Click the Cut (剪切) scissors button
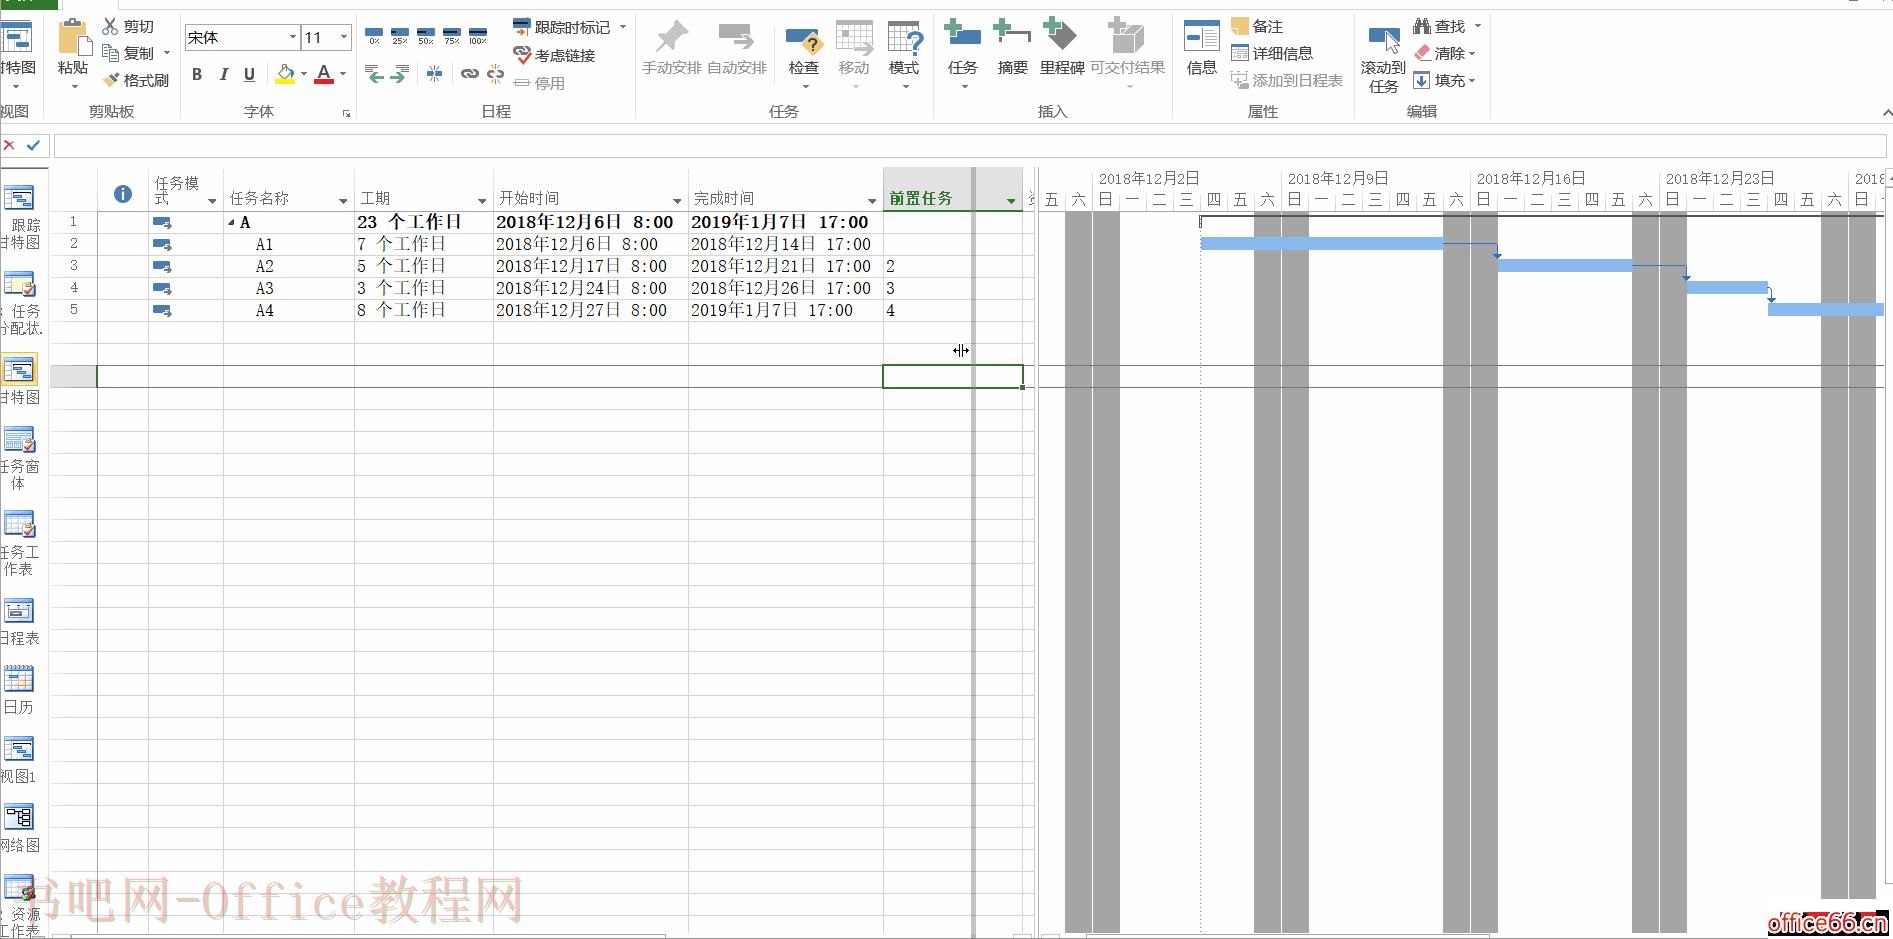 [x=128, y=26]
